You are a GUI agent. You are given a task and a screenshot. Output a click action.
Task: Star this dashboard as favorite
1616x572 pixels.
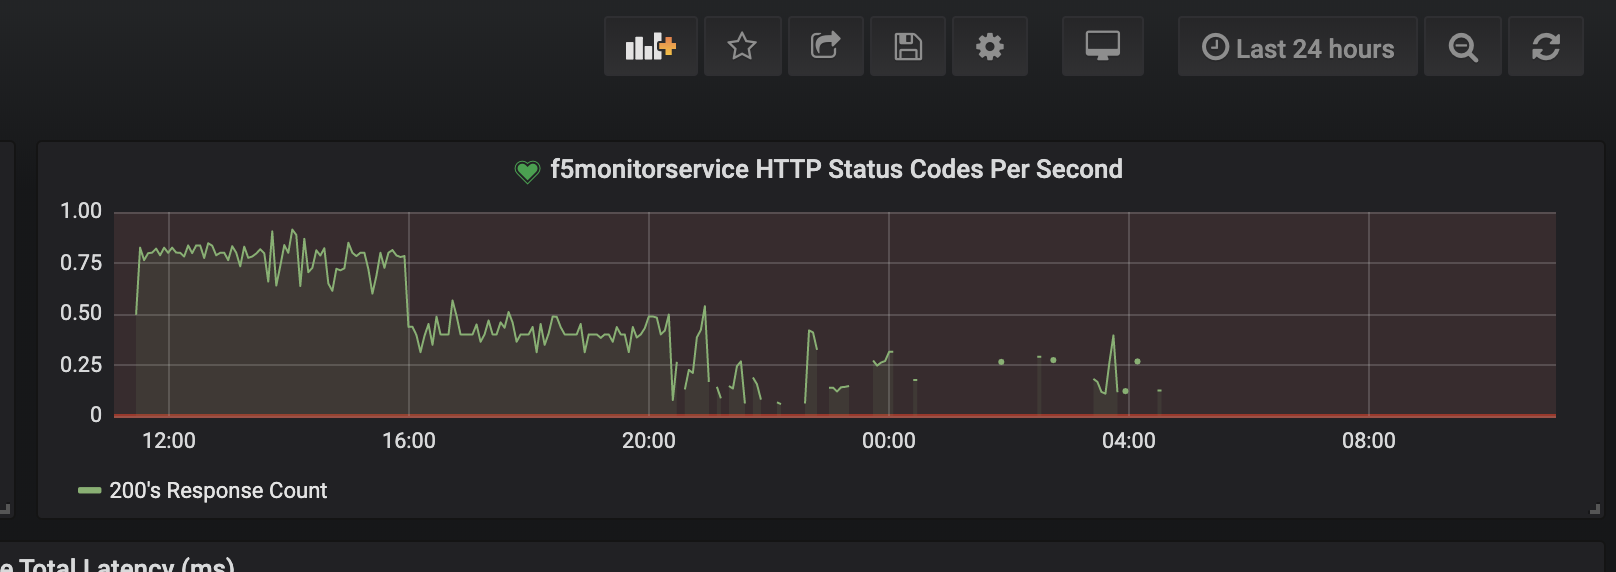tap(742, 46)
